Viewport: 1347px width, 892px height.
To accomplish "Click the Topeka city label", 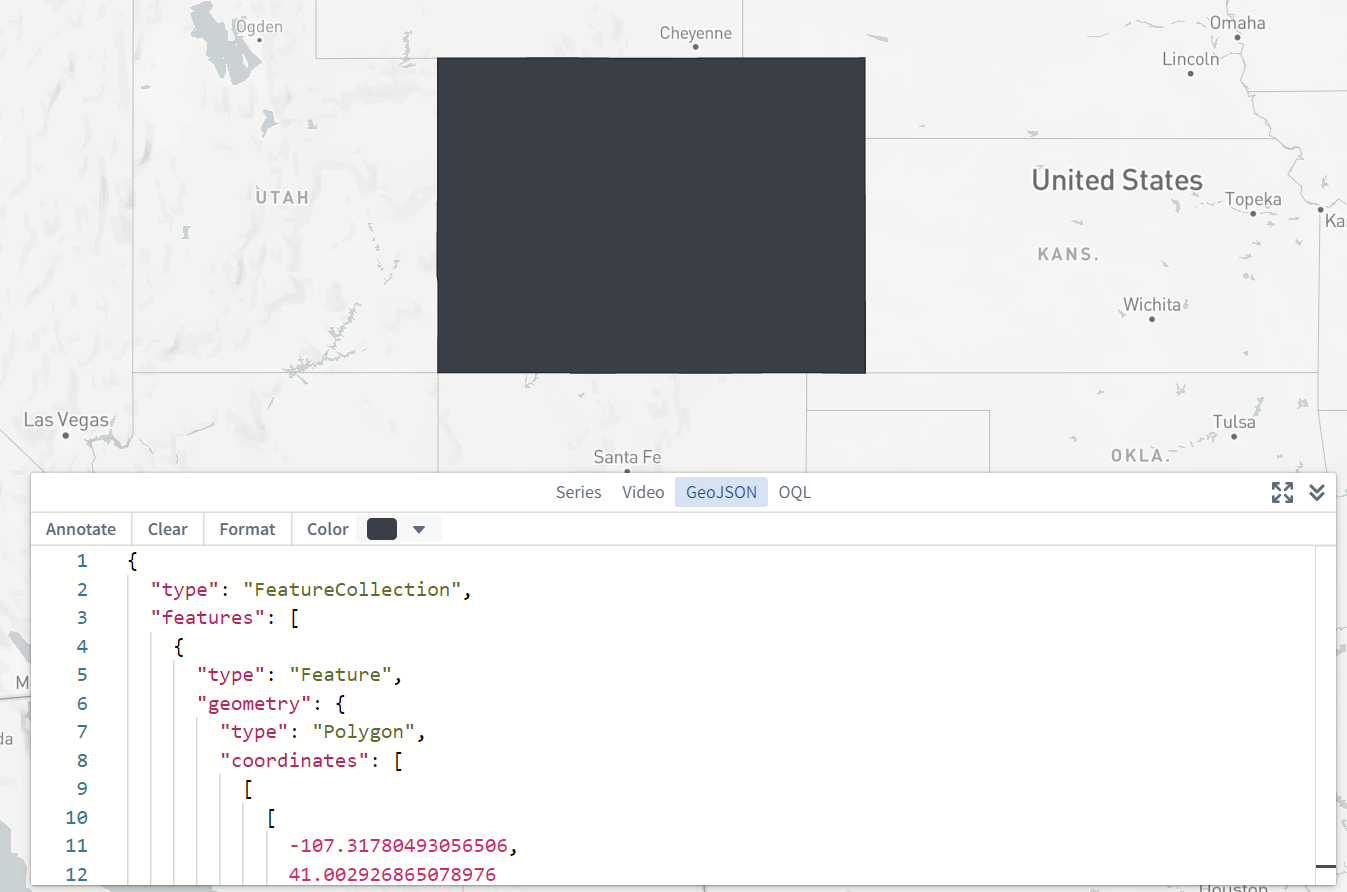I will [x=1253, y=199].
